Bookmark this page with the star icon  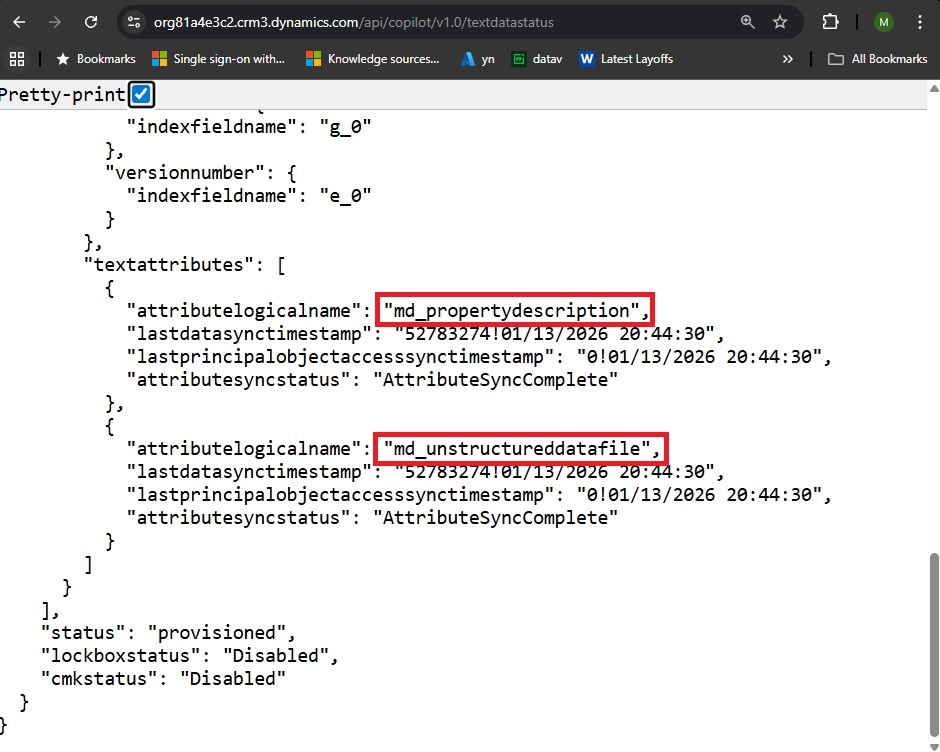click(x=780, y=22)
